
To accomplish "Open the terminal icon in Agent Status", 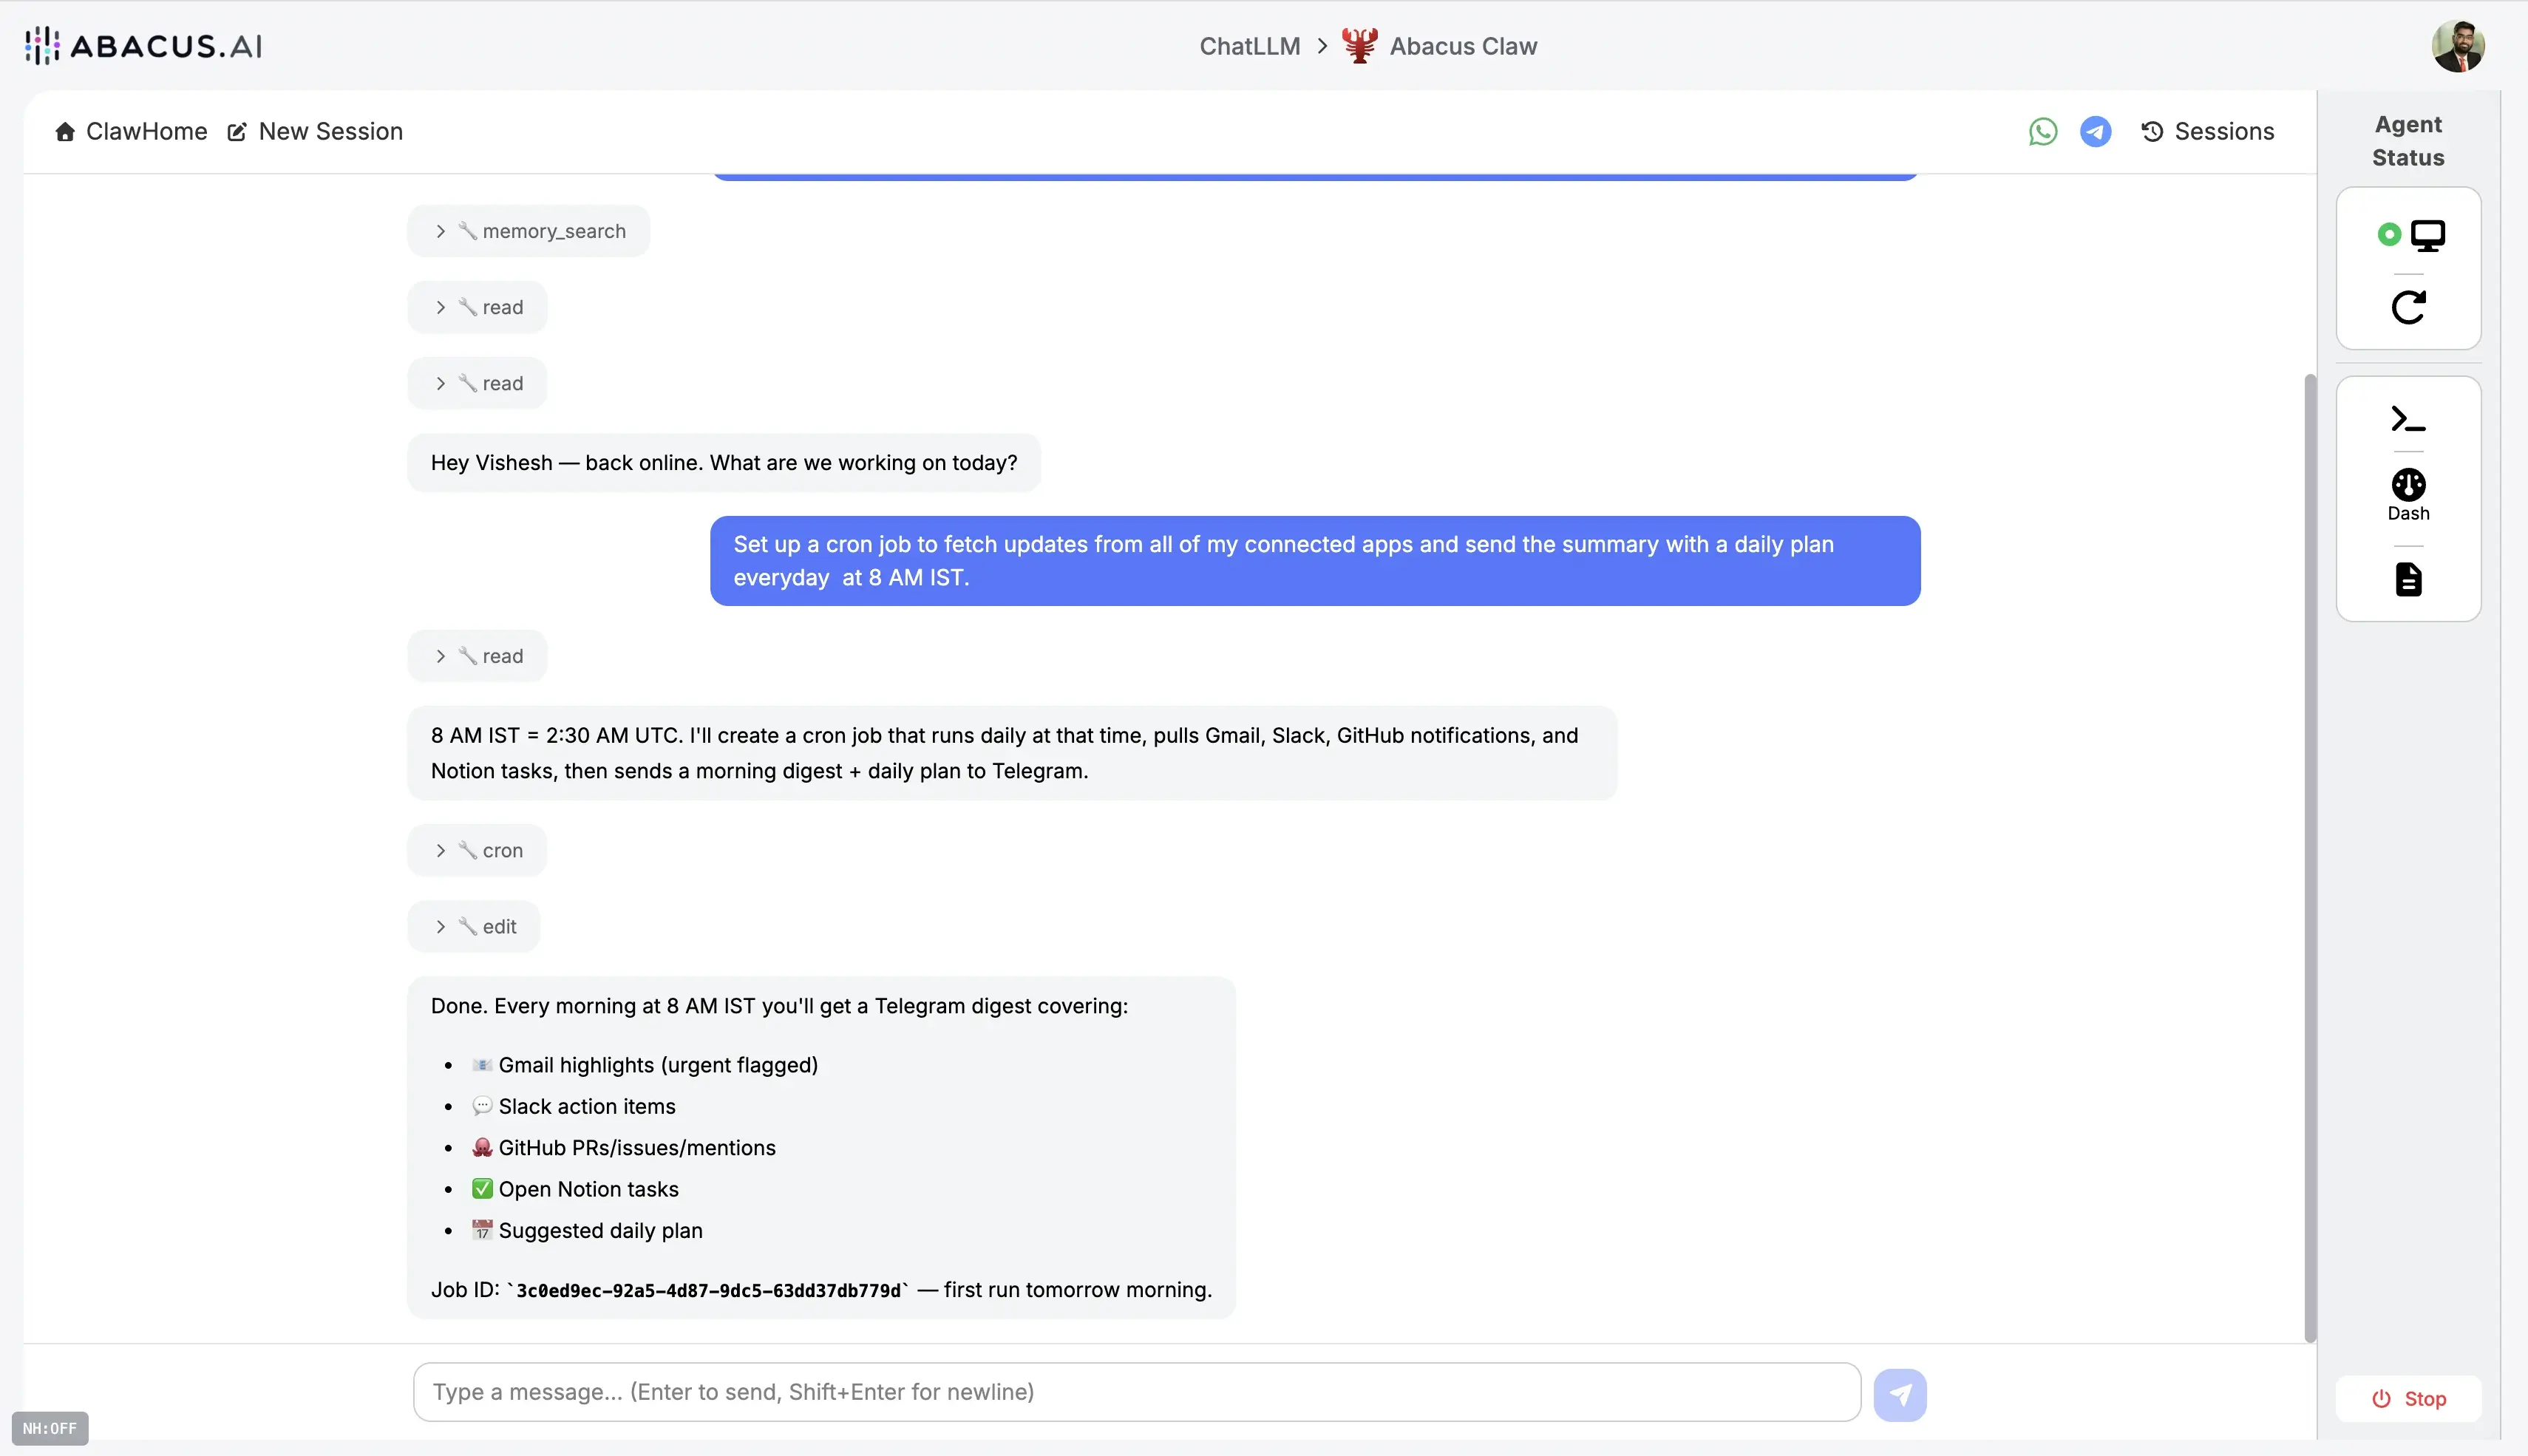I will pyautogui.click(x=2408, y=419).
